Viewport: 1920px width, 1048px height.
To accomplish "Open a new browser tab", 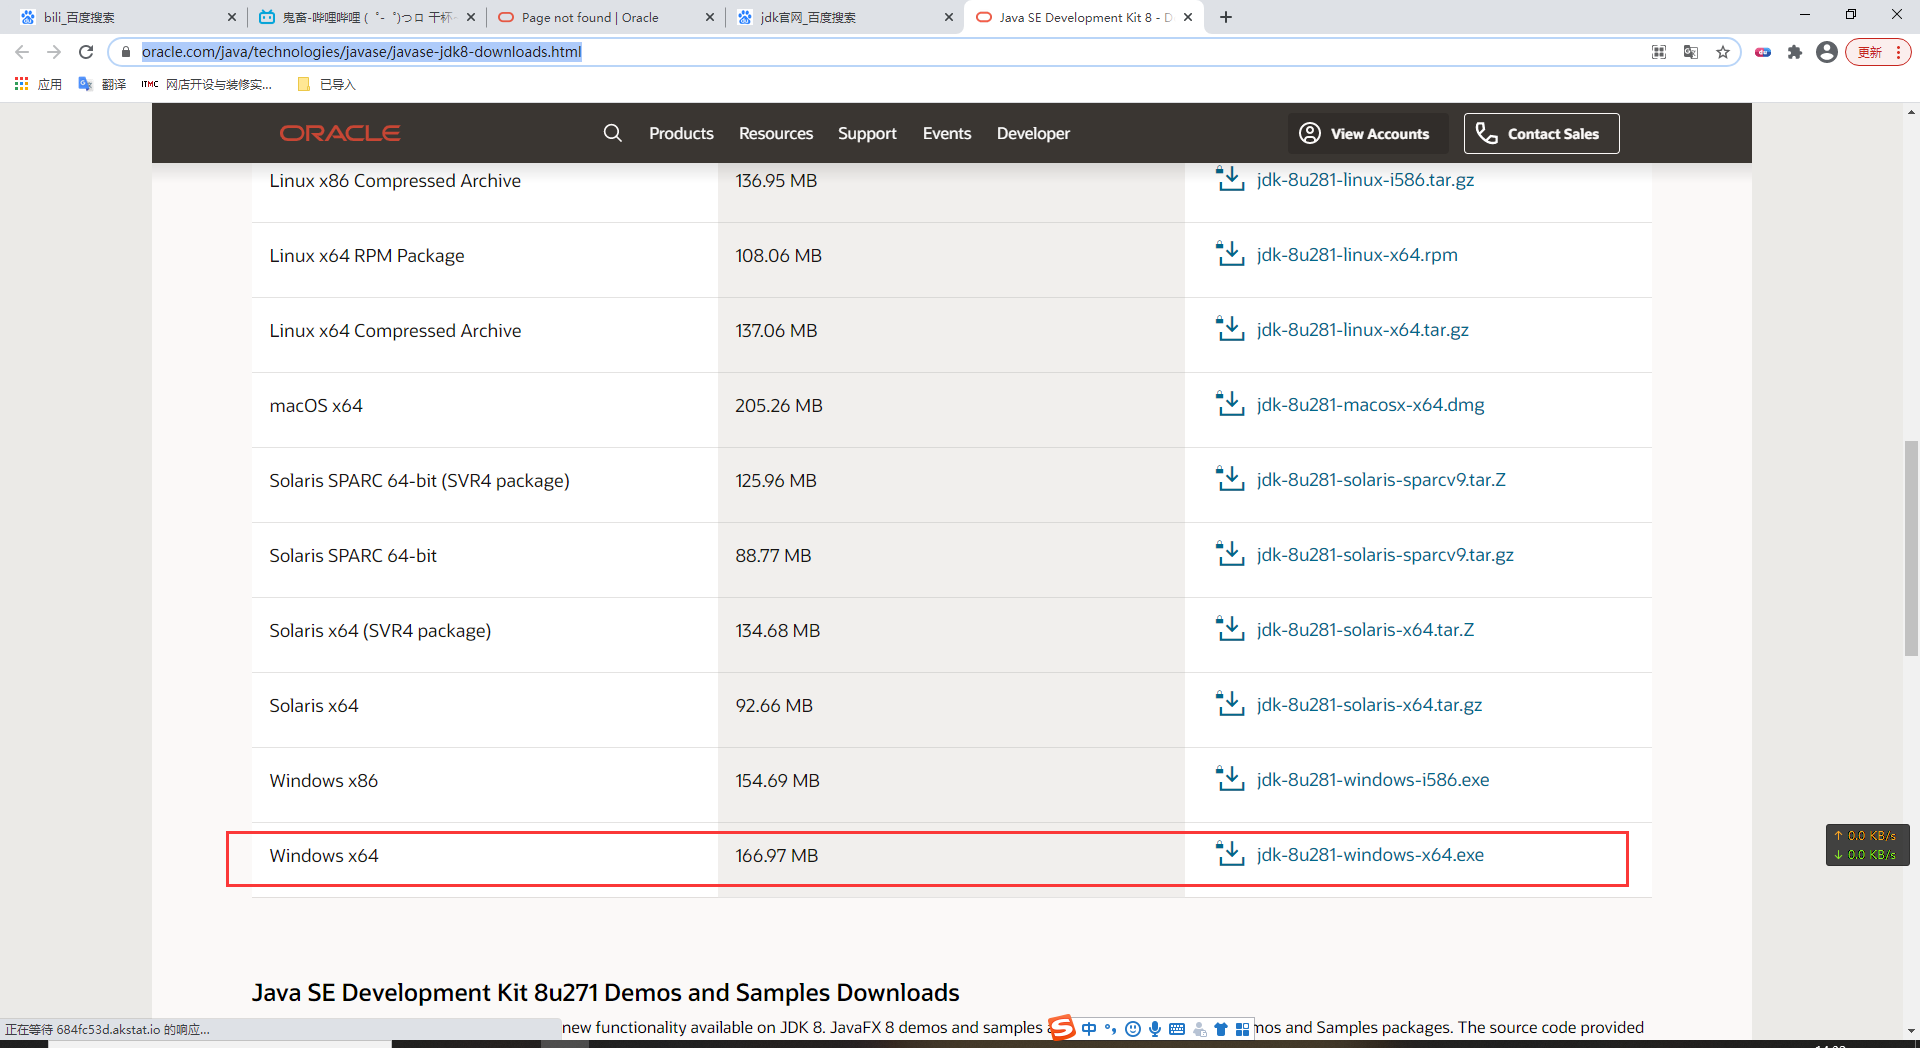I will click(x=1226, y=17).
